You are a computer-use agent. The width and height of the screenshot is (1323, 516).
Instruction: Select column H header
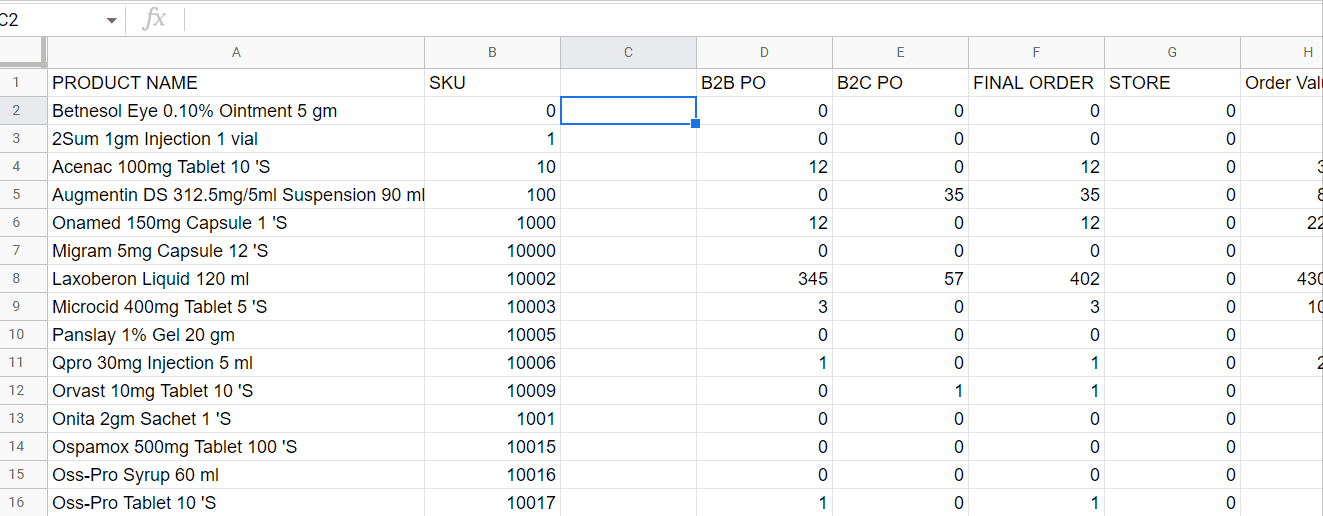(x=1282, y=53)
